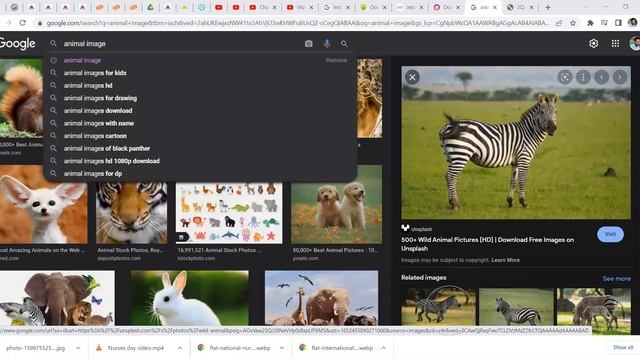Reload the page
The image size is (640, 360).
22,23
